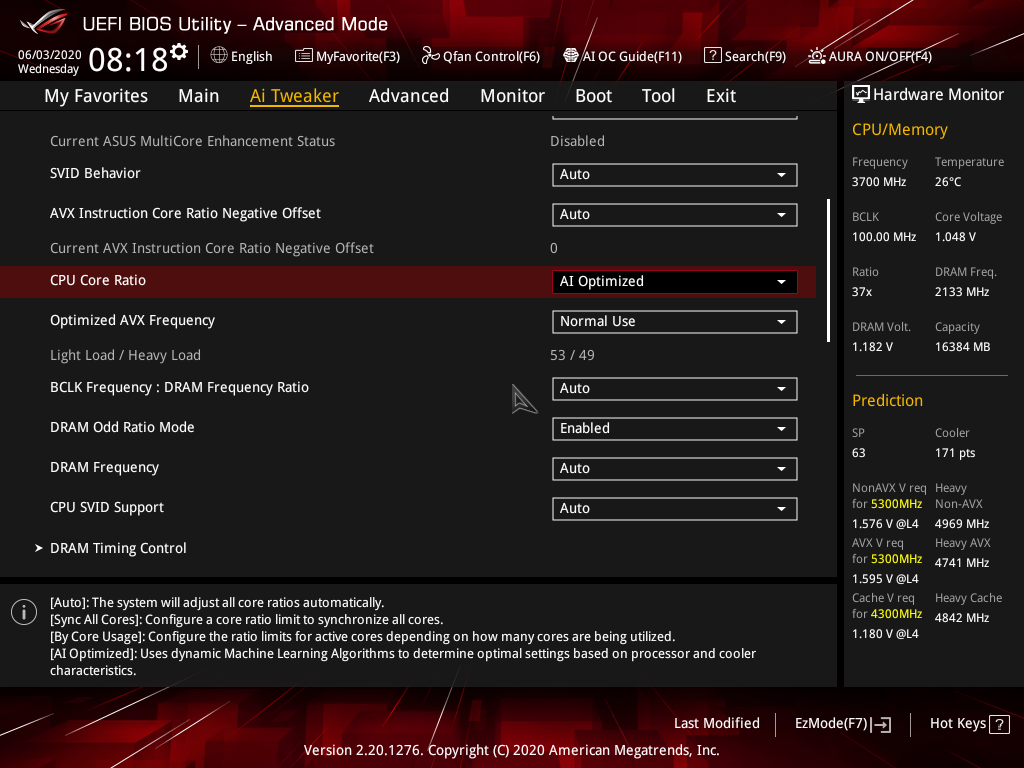
Task: Open the Boot menu tab
Action: tap(593, 95)
